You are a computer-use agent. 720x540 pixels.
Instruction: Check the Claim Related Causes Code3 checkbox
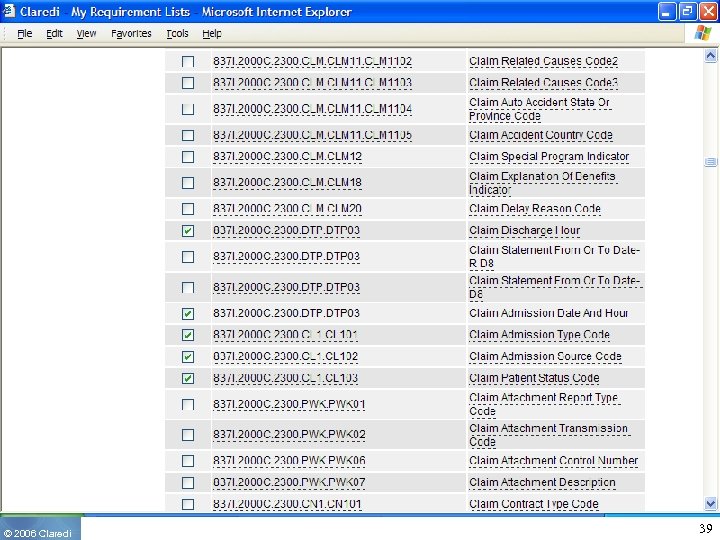pos(188,83)
